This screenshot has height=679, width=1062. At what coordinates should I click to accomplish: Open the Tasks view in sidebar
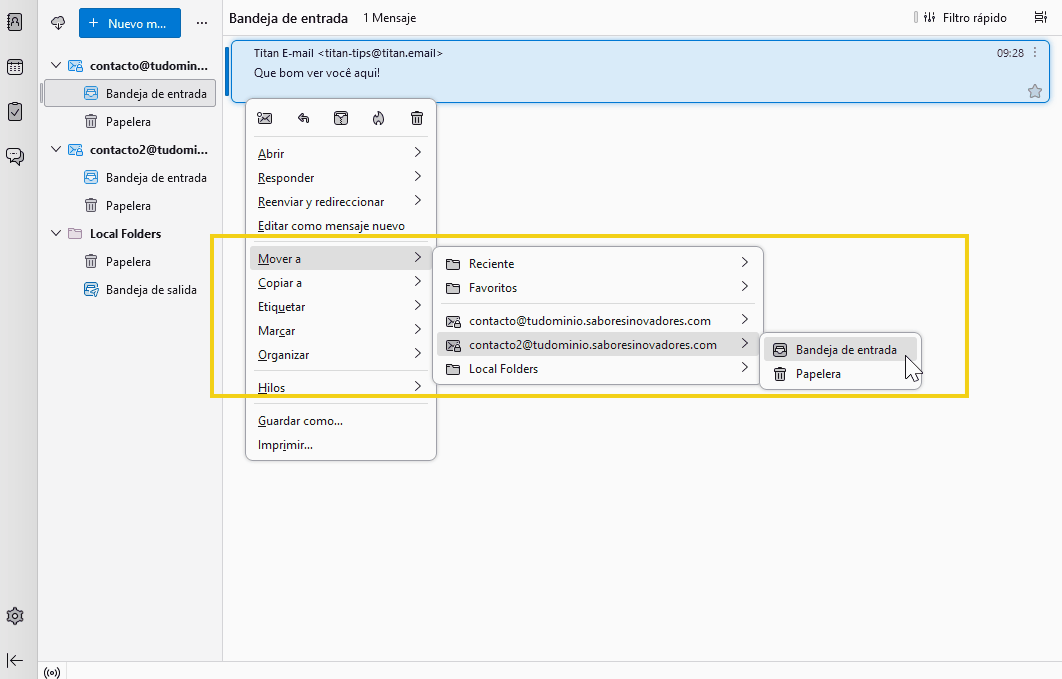click(15, 111)
